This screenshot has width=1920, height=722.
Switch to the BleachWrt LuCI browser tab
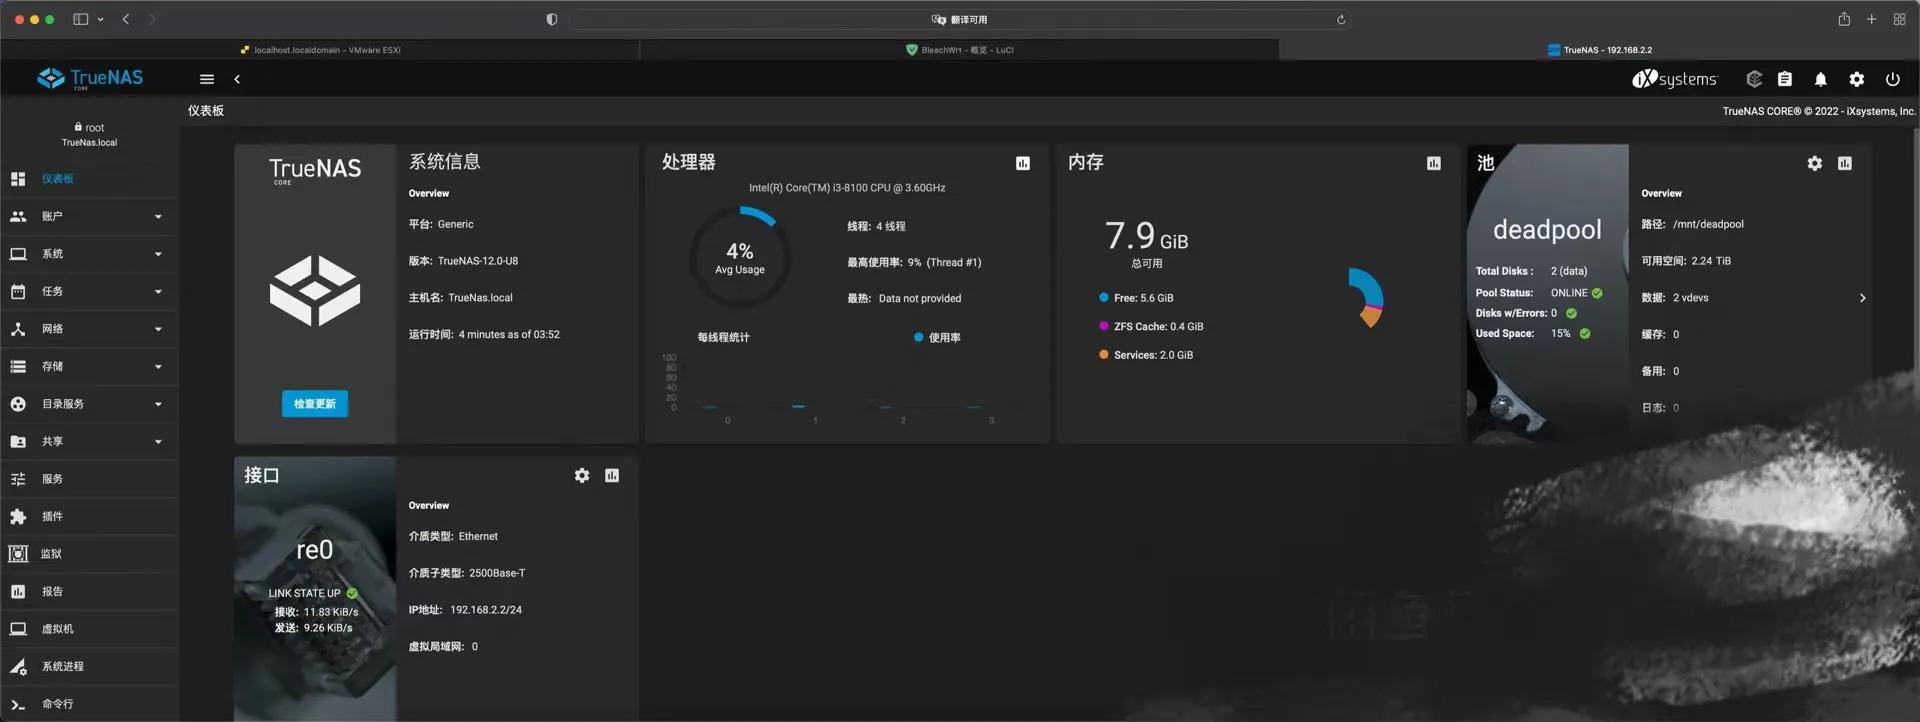[959, 49]
